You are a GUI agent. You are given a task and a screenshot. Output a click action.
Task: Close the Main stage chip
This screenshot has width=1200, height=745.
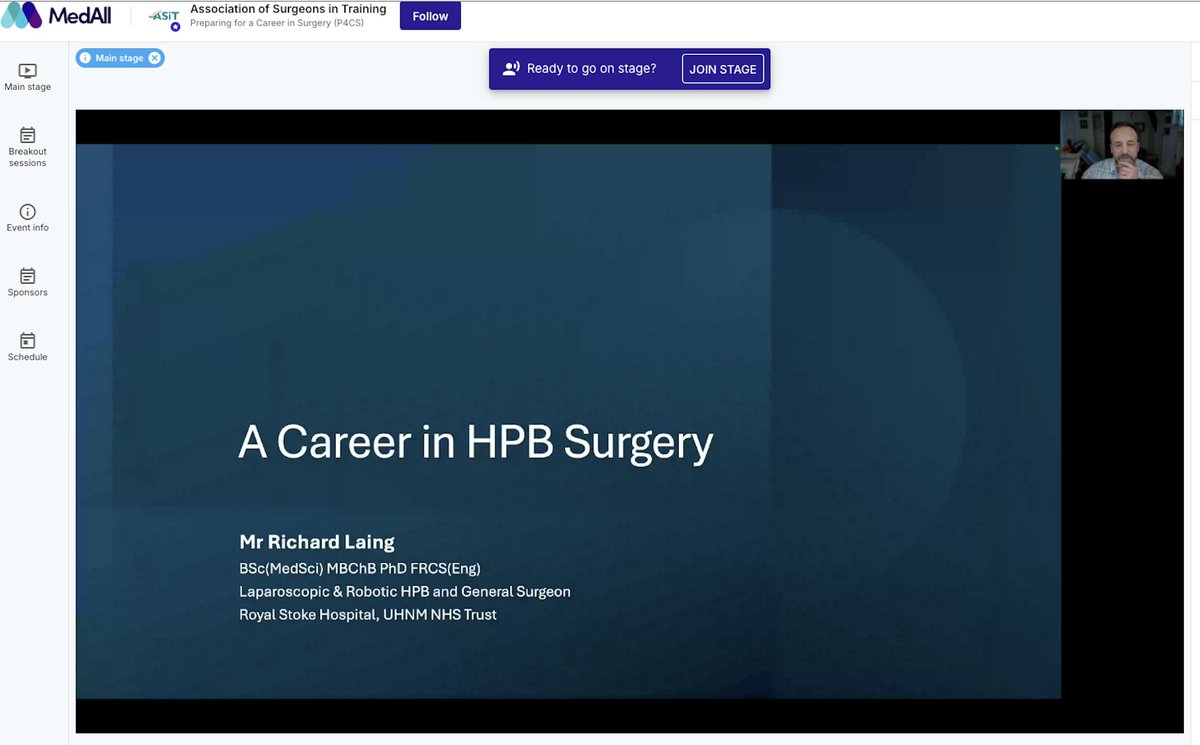coord(154,58)
